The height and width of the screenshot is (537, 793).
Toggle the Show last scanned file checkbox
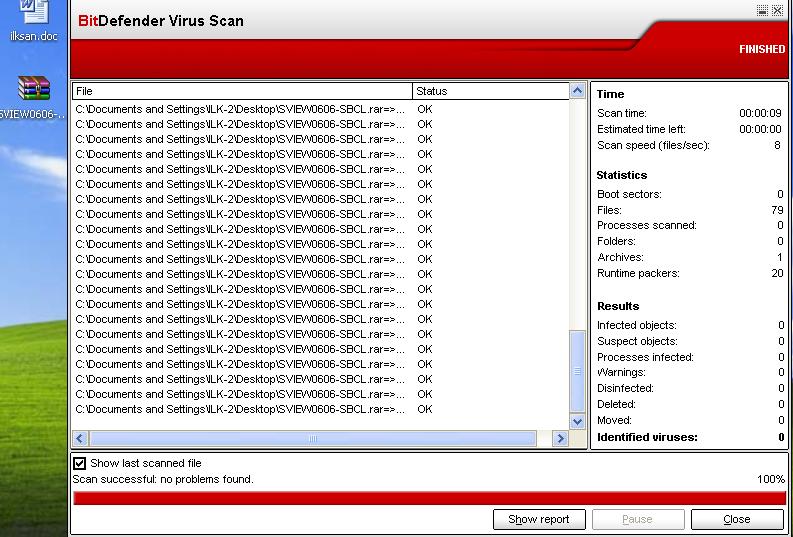pyautogui.click(x=79, y=463)
